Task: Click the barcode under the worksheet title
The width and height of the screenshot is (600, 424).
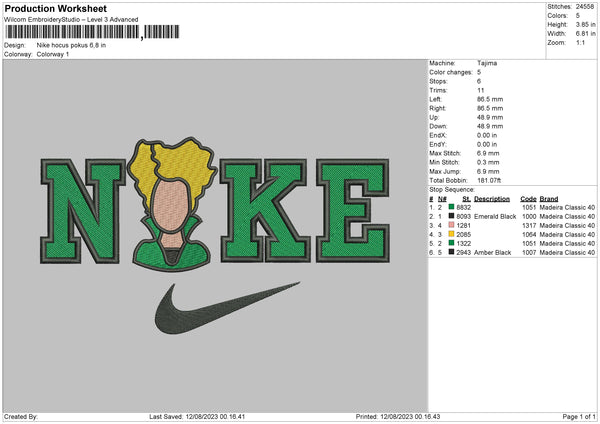Action: [x=91, y=32]
